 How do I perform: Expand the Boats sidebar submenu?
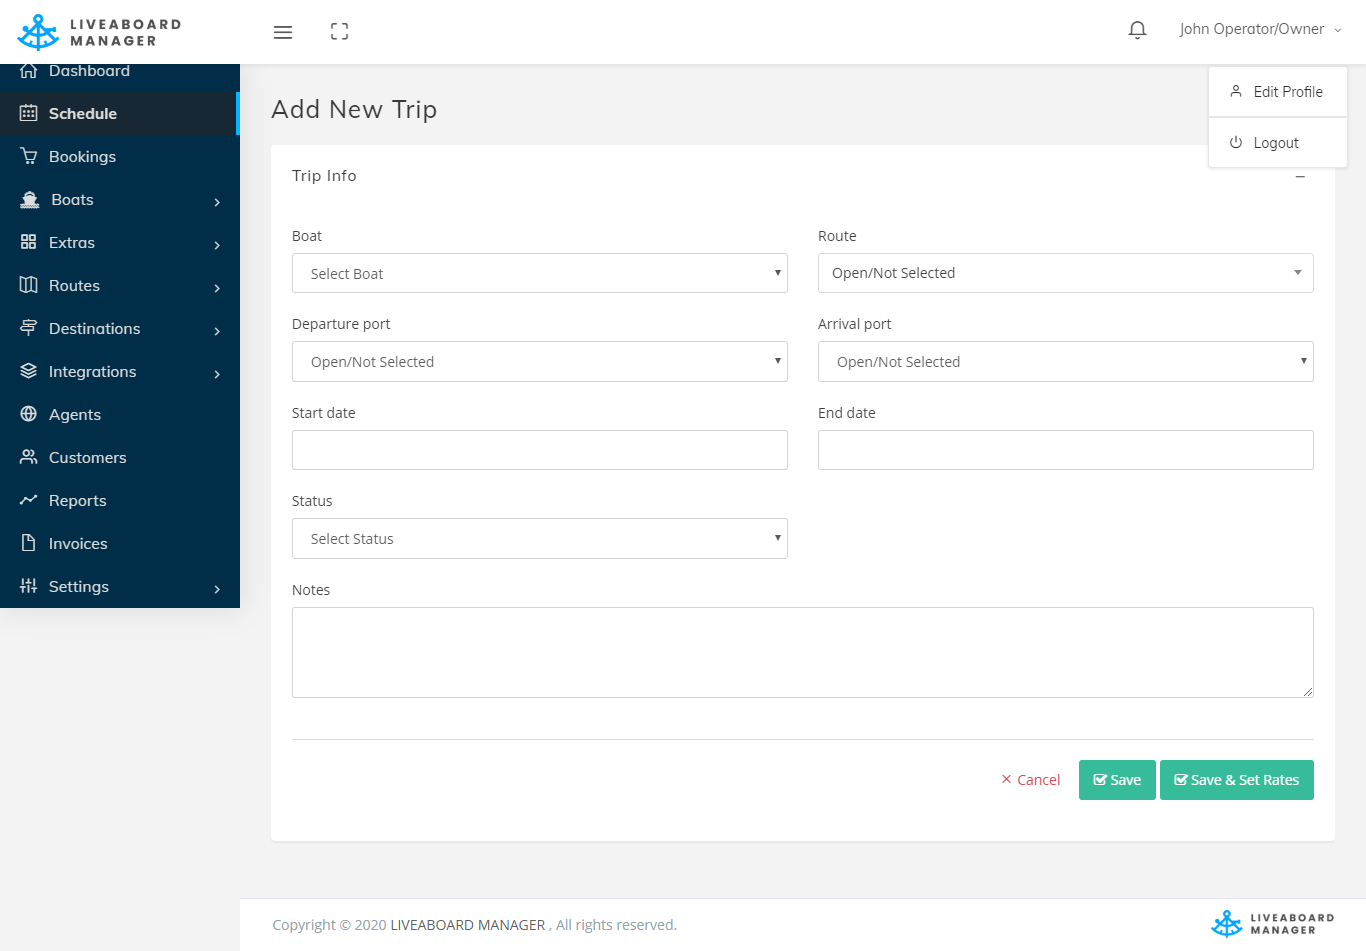tap(120, 200)
